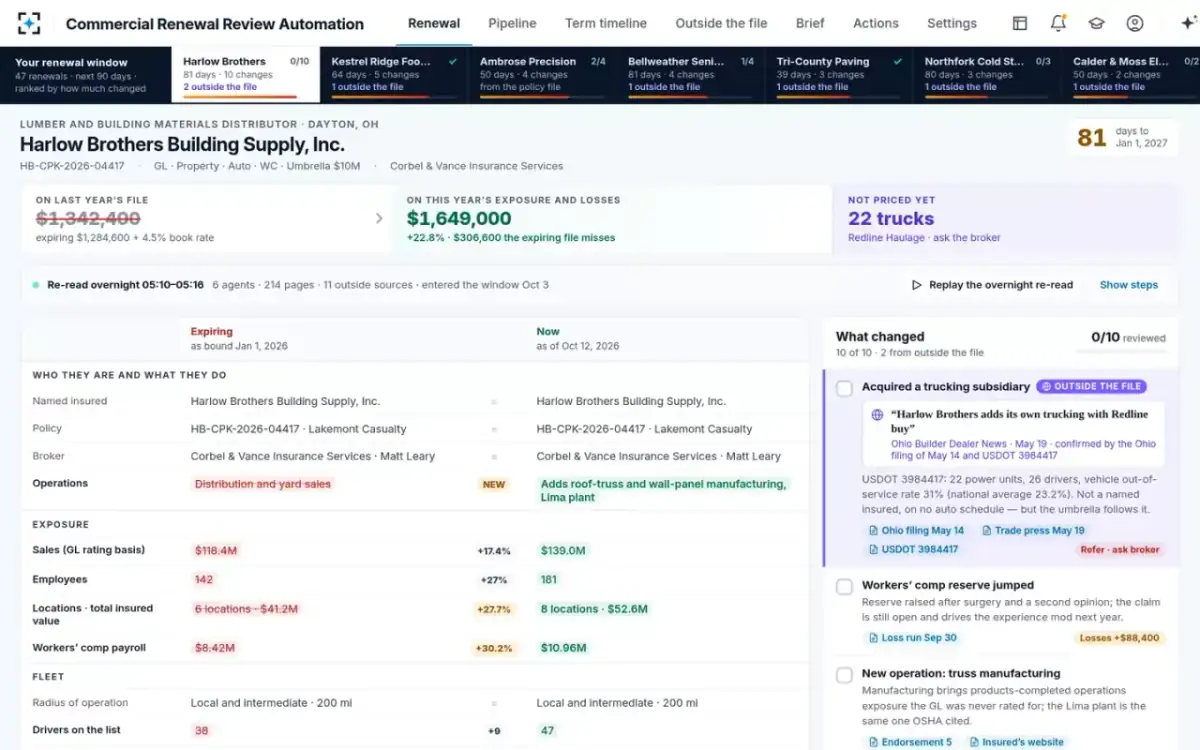1200x750 pixels.
Task: Click Commercial Renewal Review Automation title
Action: tap(215, 23)
